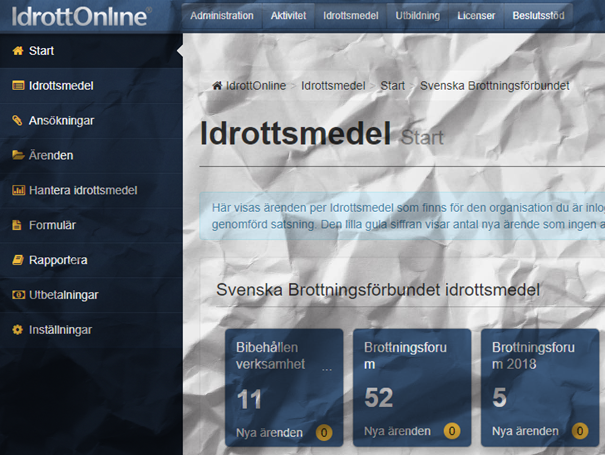
Task: Click the document icon beside Formulär
Action: click(17, 225)
